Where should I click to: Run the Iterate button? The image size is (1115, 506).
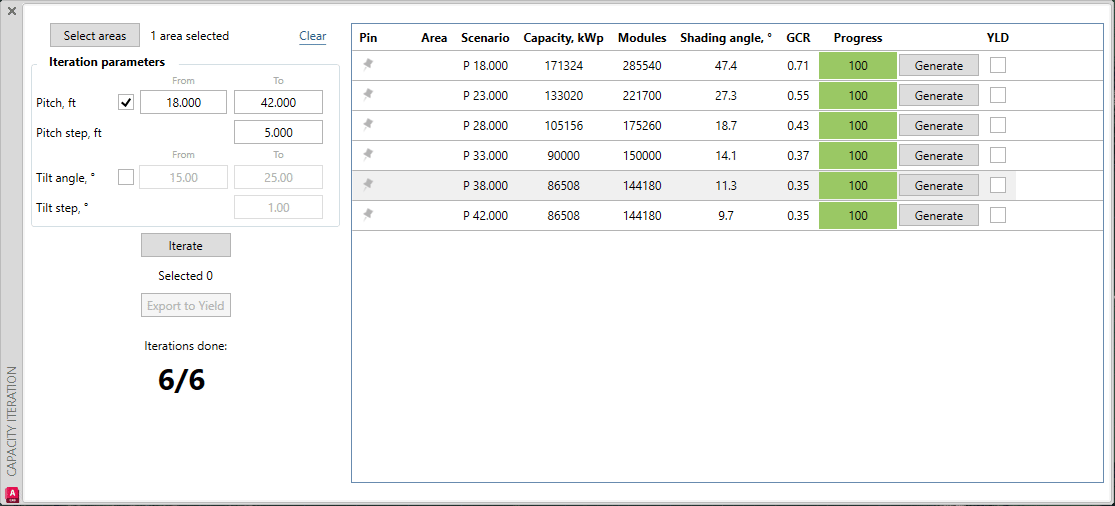(186, 245)
